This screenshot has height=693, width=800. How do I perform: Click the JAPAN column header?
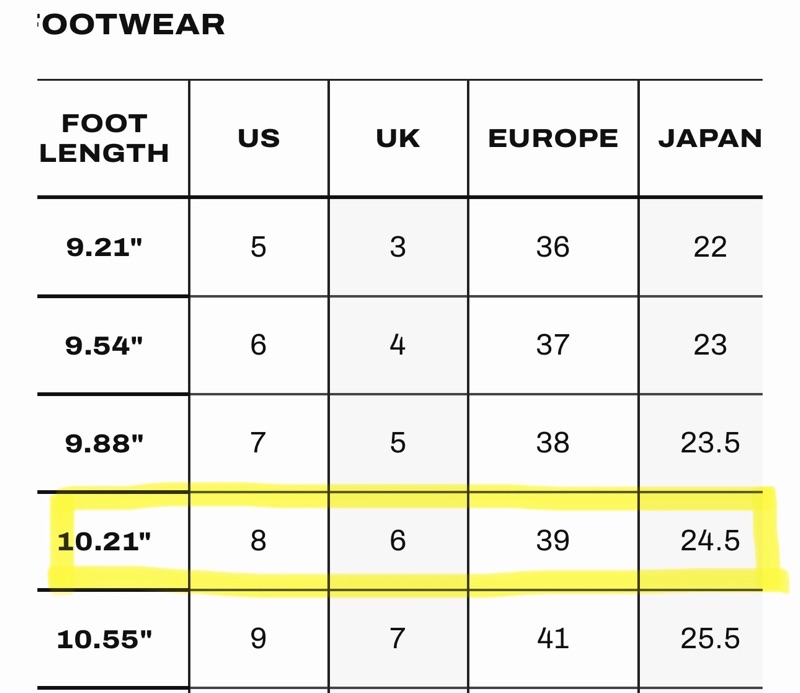[710, 138]
